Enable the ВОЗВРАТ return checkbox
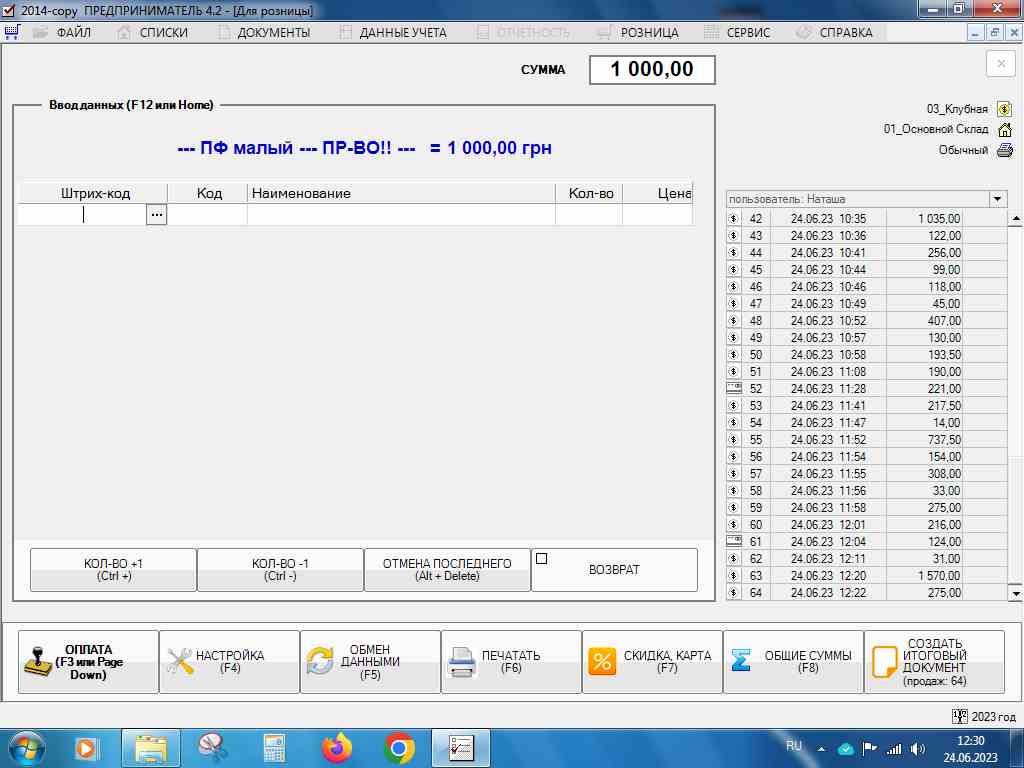 [542, 559]
